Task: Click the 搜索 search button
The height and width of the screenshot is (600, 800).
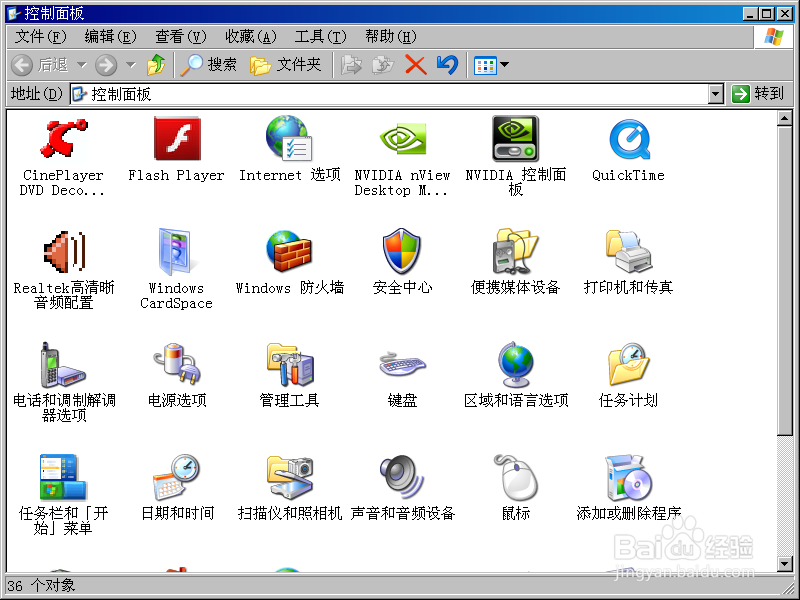Action: (209, 65)
